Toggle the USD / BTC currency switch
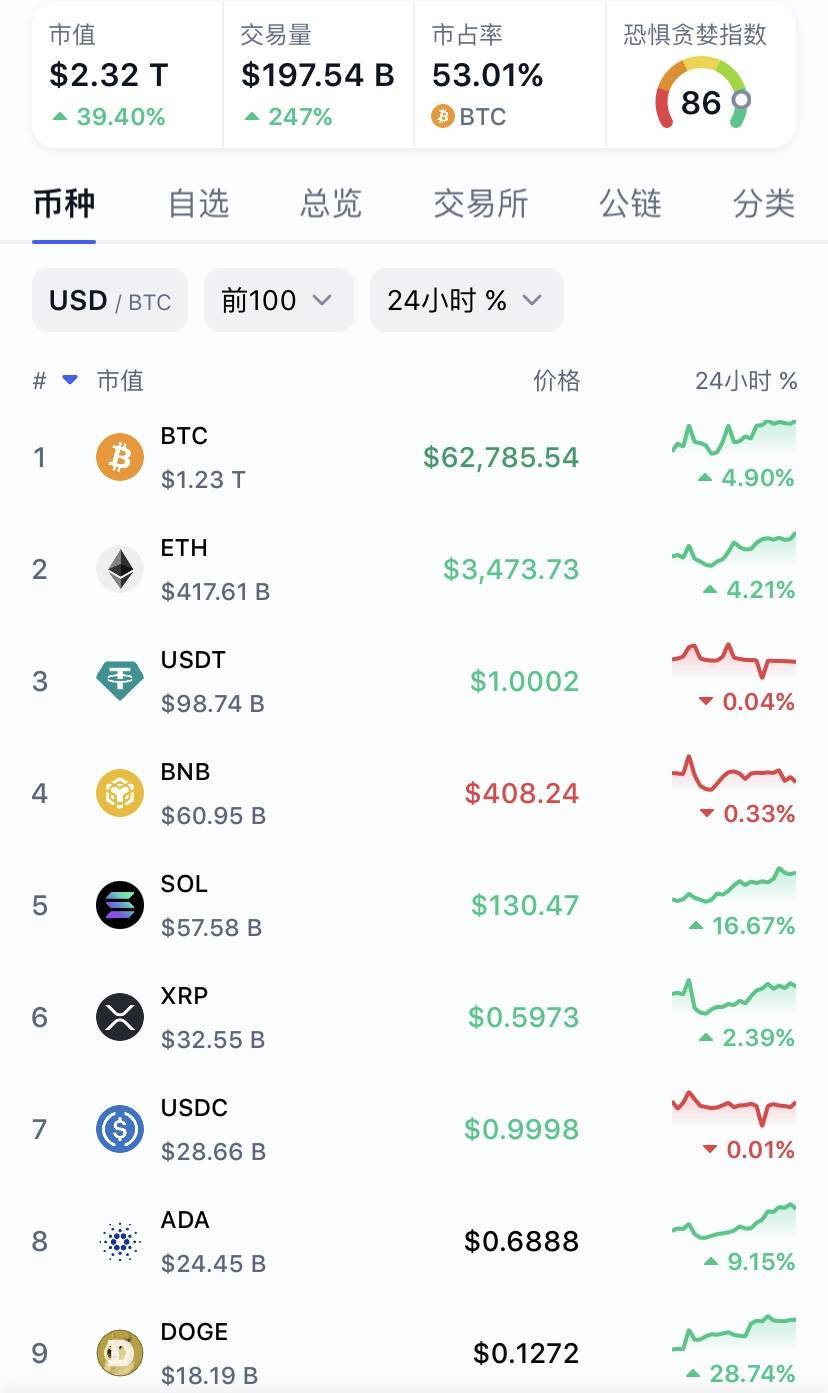 [x=110, y=300]
